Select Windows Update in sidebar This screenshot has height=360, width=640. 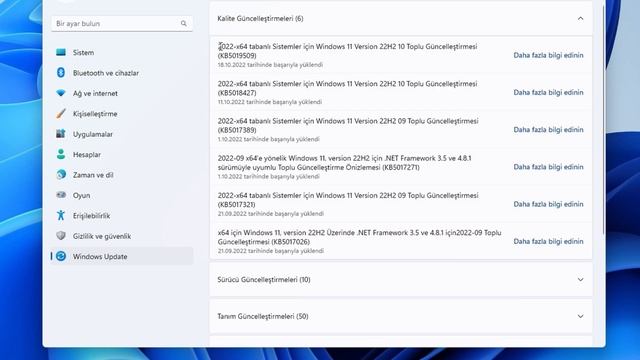coord(122,256)
